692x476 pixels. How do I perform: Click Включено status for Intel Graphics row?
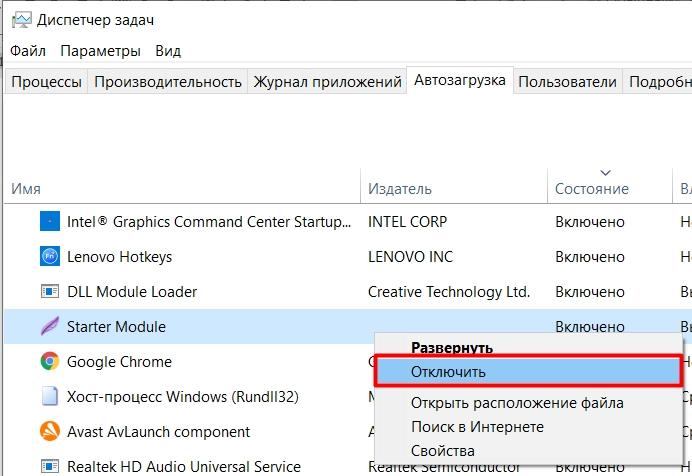(x=590, y=222)
